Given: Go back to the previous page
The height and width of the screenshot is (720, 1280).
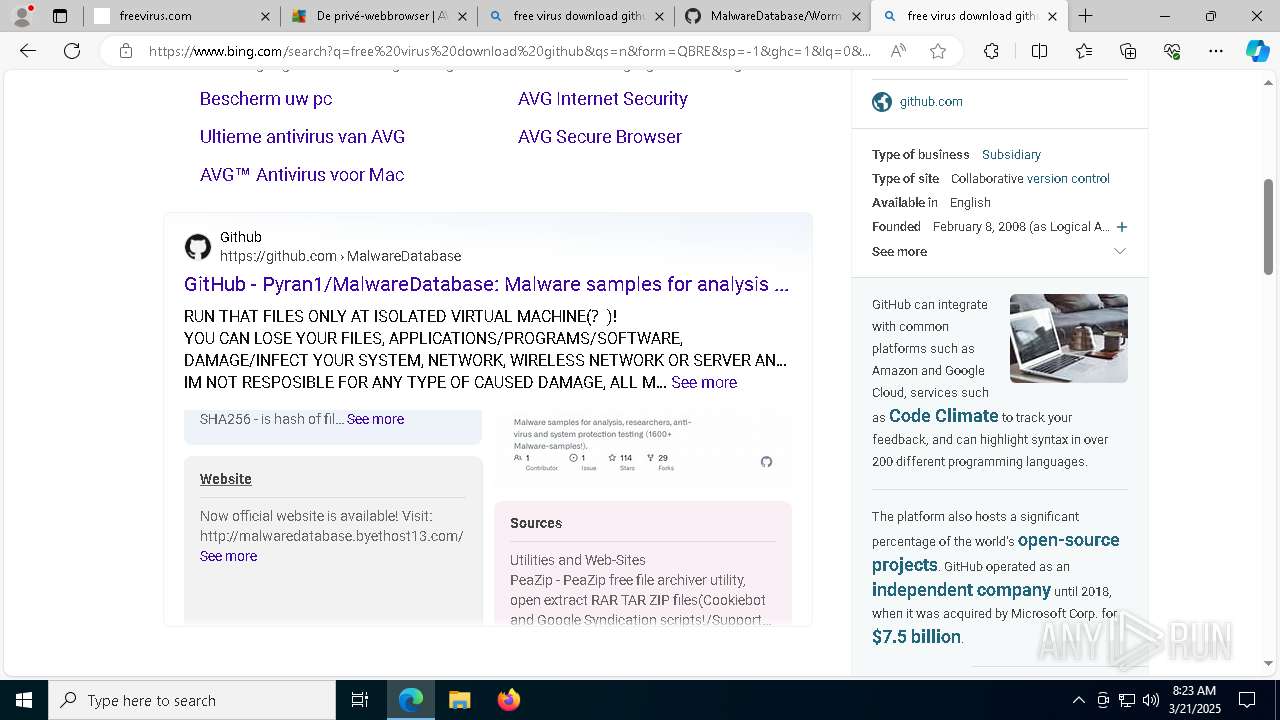Looking at the screenshot, I should 28,51.
